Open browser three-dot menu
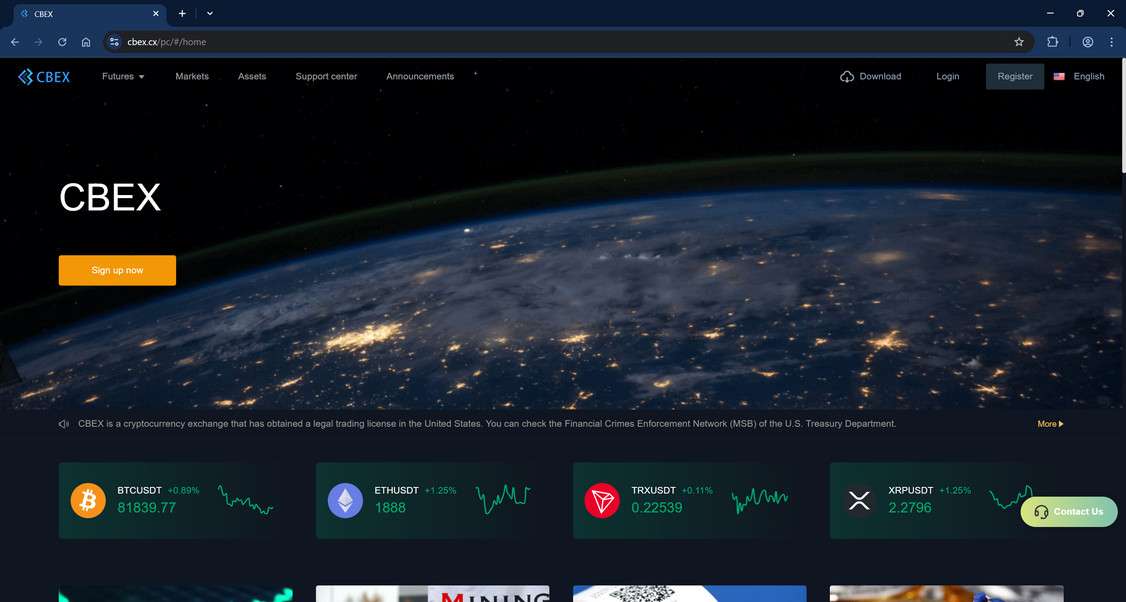The image size is (1126, 602). [x=1112, y=42]
